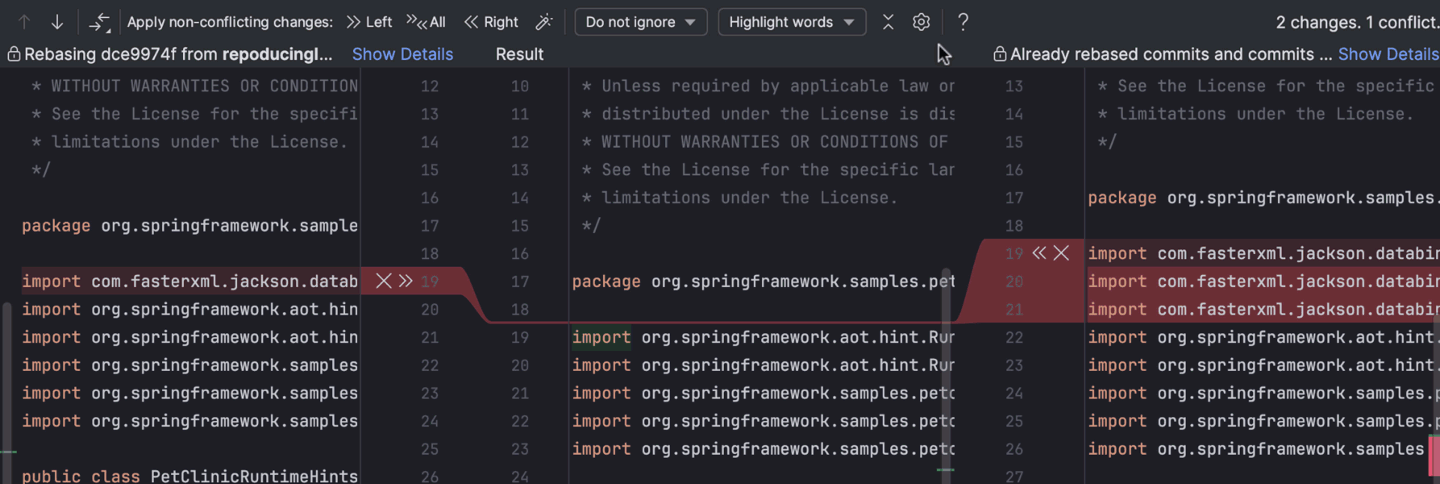Image resolution: width=1440 pixels, height=484 pixels.
Task: Click '* Unless required by applicable law' line in Result pane
Action: (x=768, y=85)
